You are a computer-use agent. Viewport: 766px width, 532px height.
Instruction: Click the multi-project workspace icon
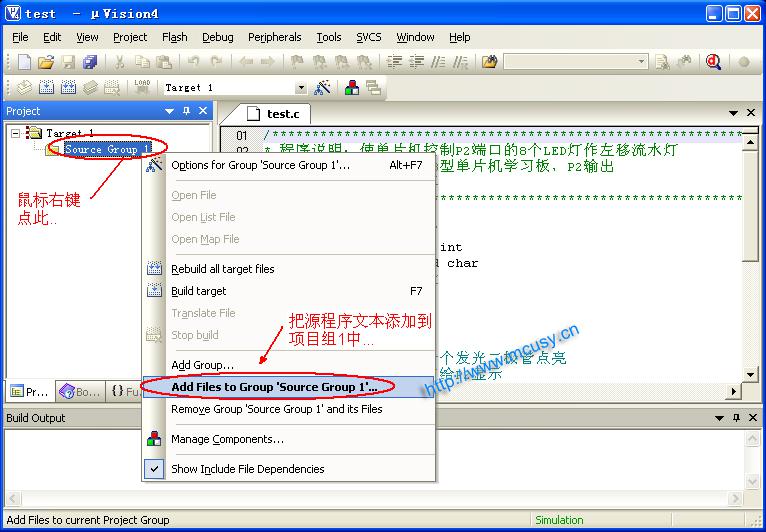[x=374, y=87]
